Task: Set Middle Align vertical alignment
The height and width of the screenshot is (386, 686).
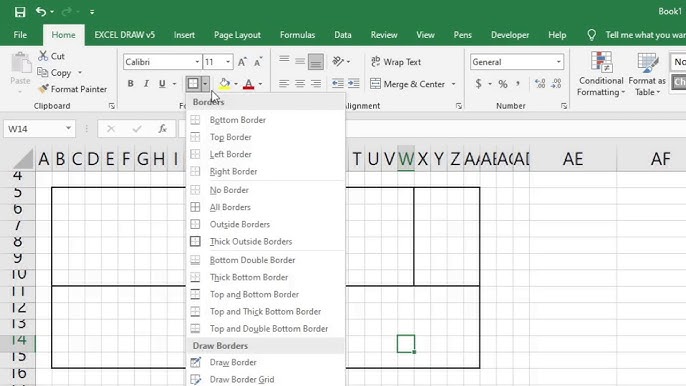Action: tap(300, 61)
